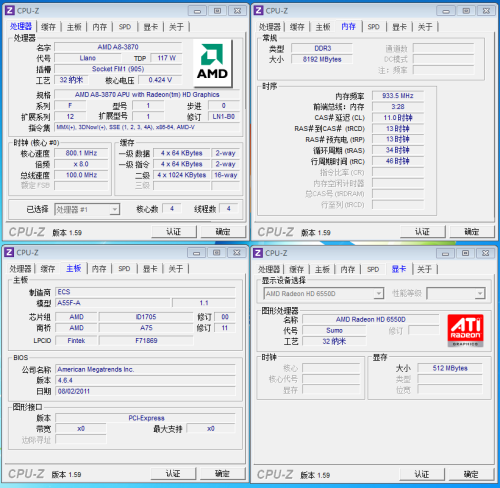Screen dimensions: 500x488
Task: Open the 性能等级 dropdown in graphics window
Action: 456,294
